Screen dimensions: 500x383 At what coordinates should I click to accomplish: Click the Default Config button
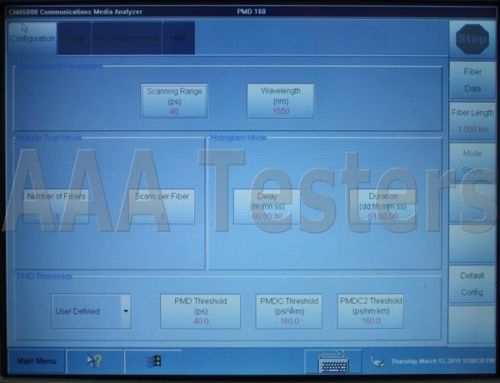472,284
